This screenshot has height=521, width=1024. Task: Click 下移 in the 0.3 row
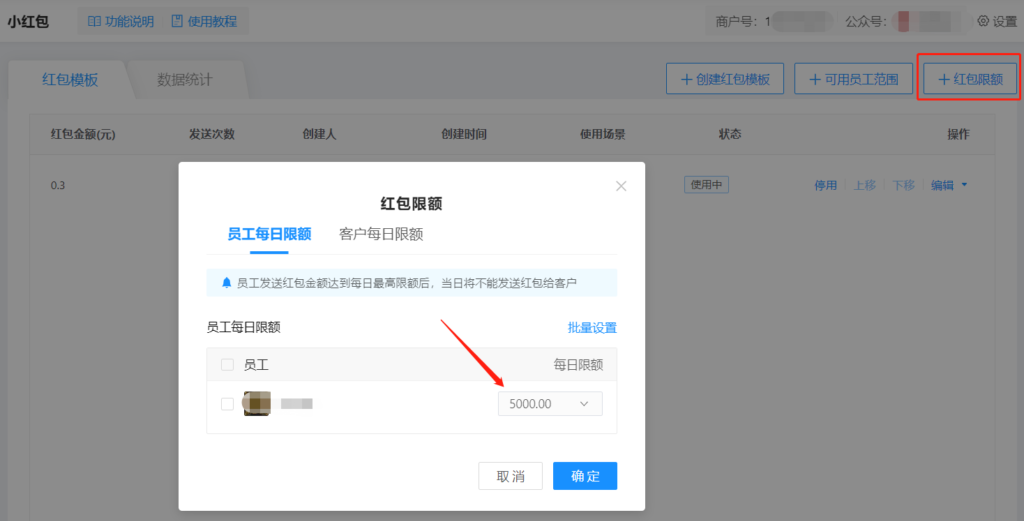tap(903, 185)
